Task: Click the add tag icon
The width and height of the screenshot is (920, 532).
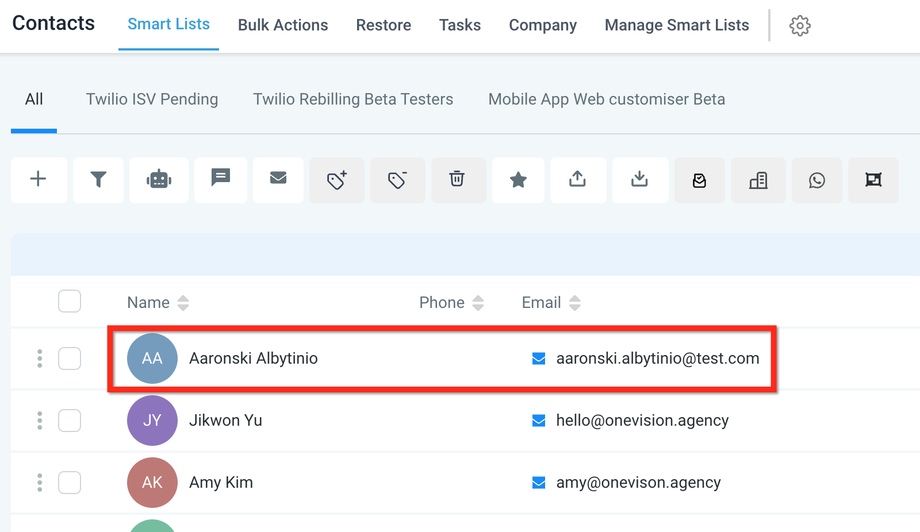Action: tap(337, 180)
